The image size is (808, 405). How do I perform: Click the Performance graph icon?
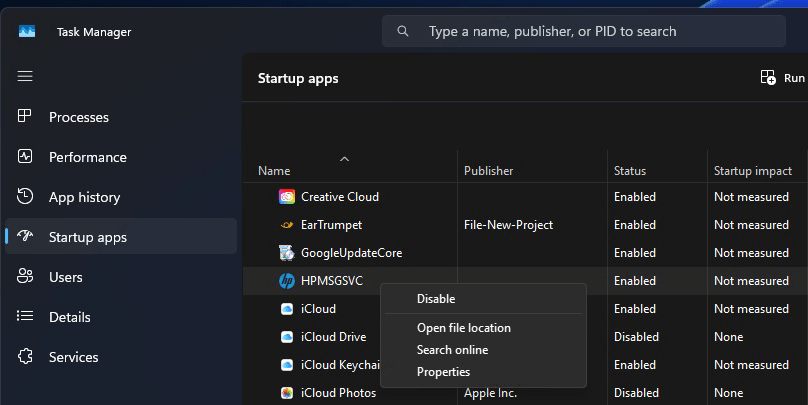(25, 156)
